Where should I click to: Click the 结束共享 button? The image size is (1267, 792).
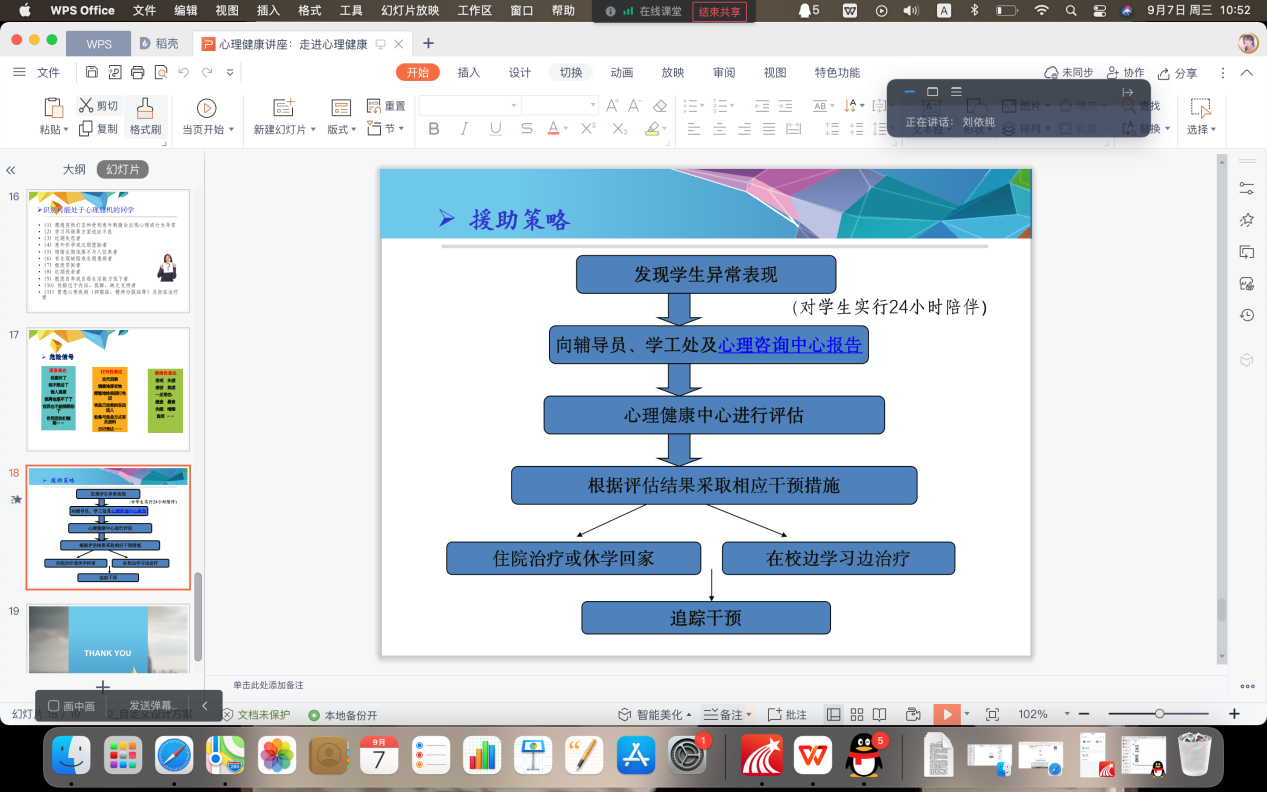pyautogui.click(x=720, y=11)
